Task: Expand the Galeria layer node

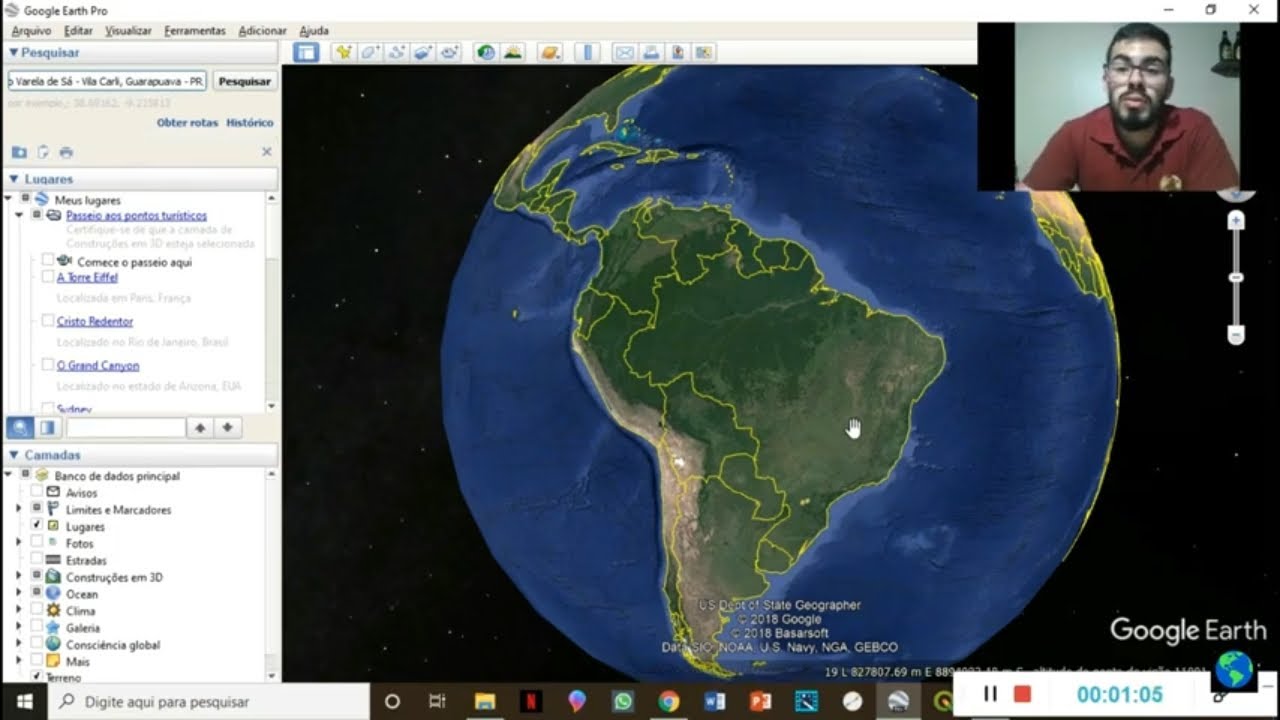Action: (18, 627)
